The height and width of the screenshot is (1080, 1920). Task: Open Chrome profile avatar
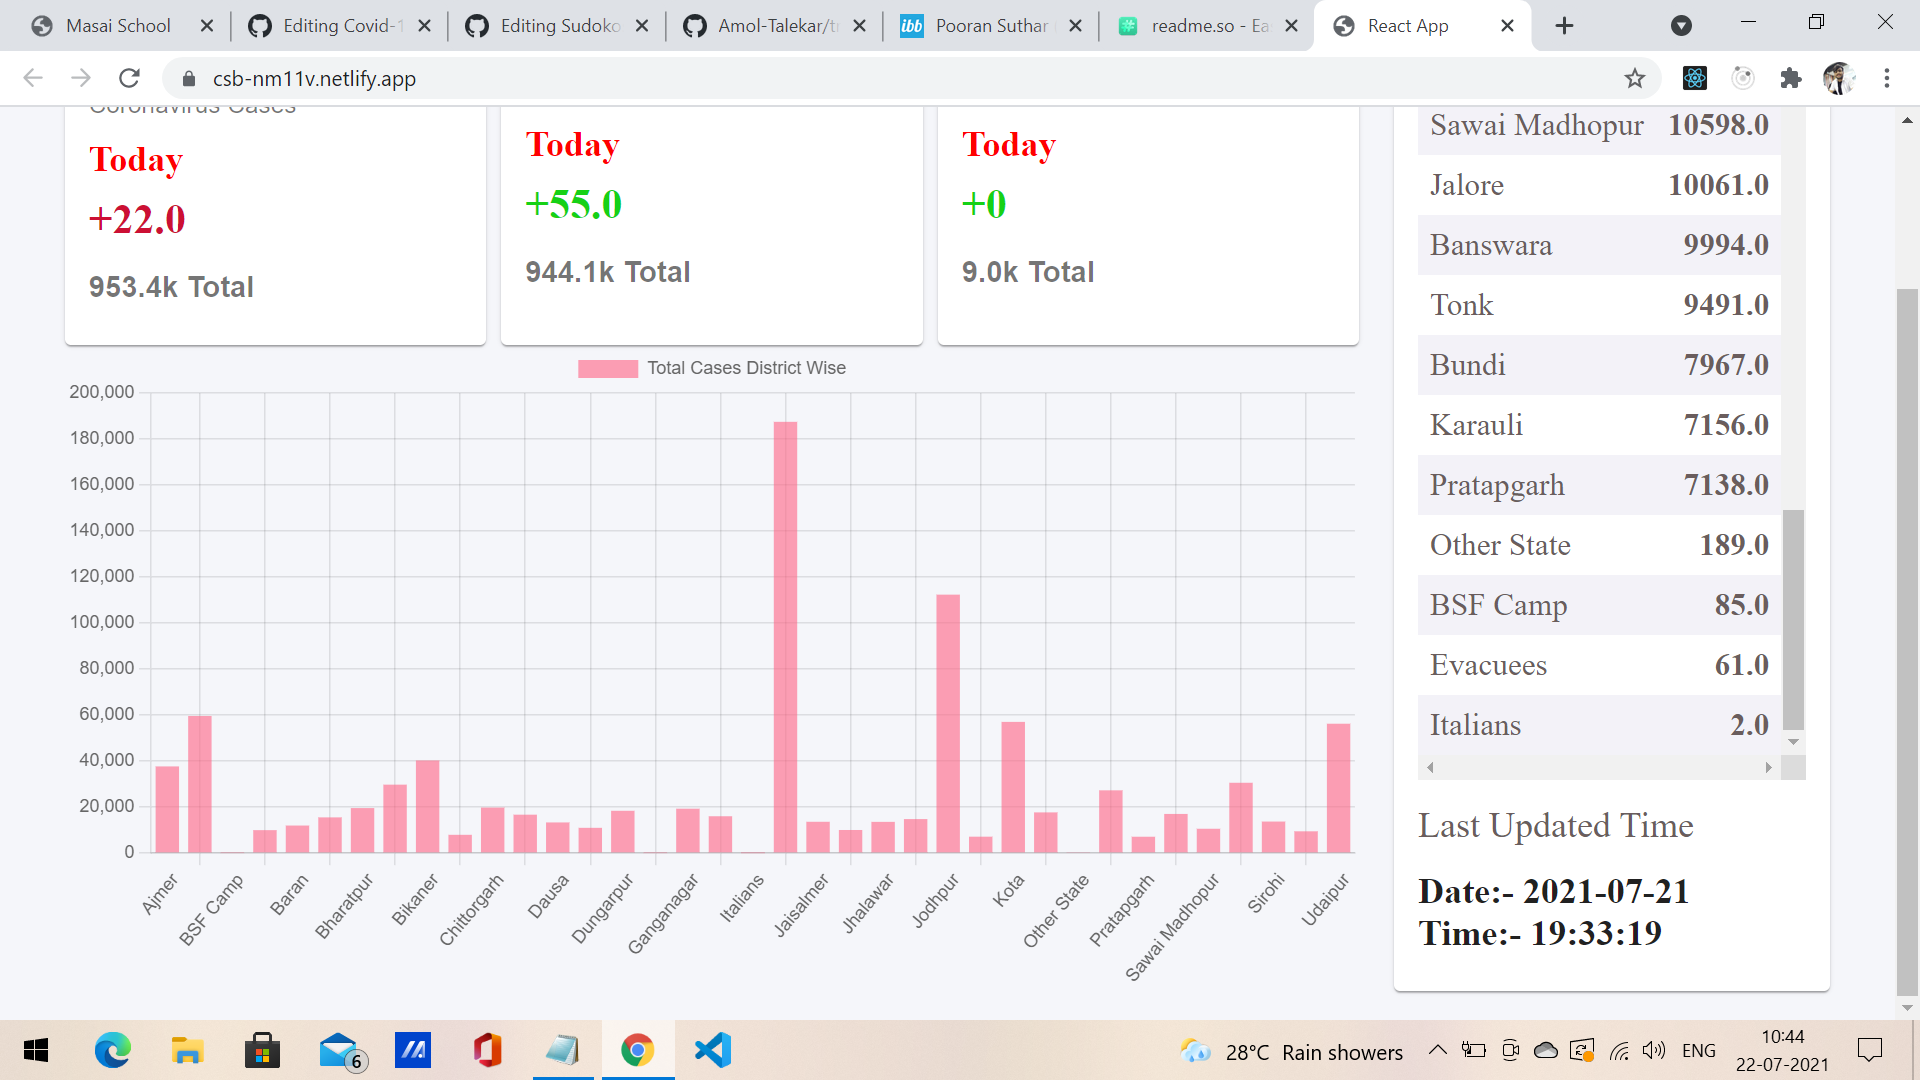pyautogui.click(x=1838, y=78)
